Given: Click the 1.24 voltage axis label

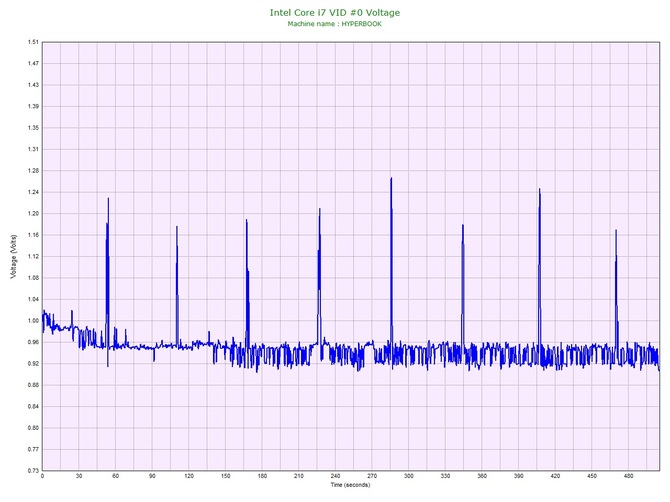Looking at the screenshot, I should [x=33, y=192].
